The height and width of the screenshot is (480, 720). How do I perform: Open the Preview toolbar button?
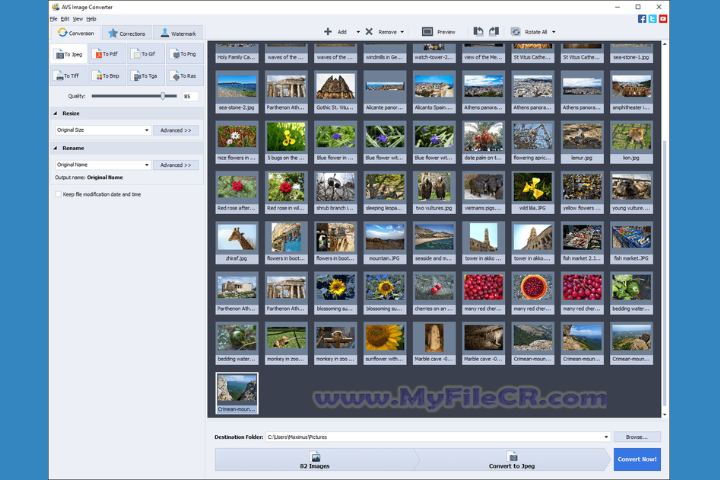(x=439, y=32)
